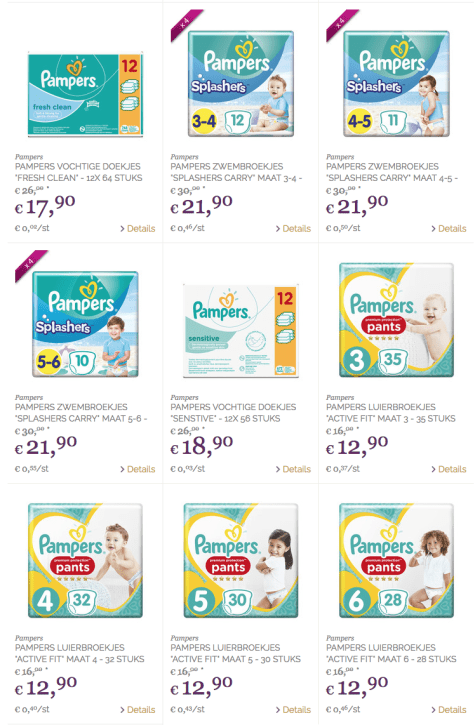This screenshot has height=725, width=475.
Task: Select the Pampers Pants size 5 image
Action: [241, 560]
